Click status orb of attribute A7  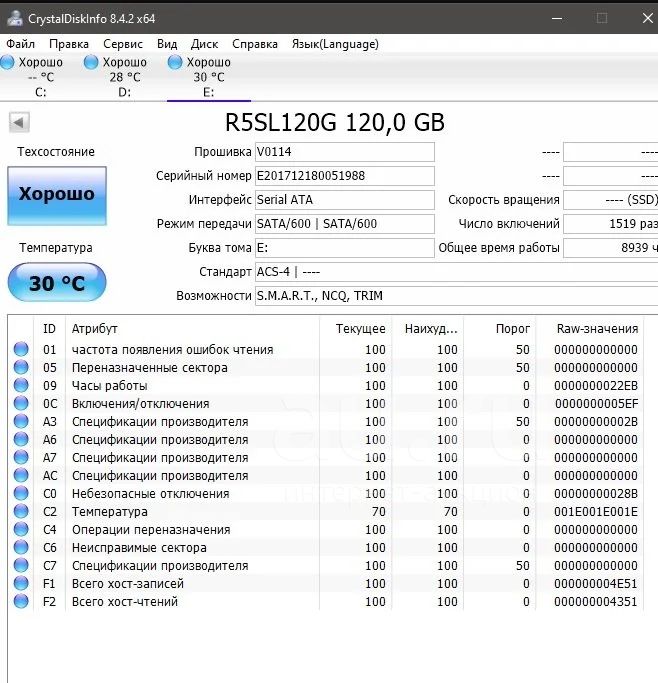click(x=21, y=457)
